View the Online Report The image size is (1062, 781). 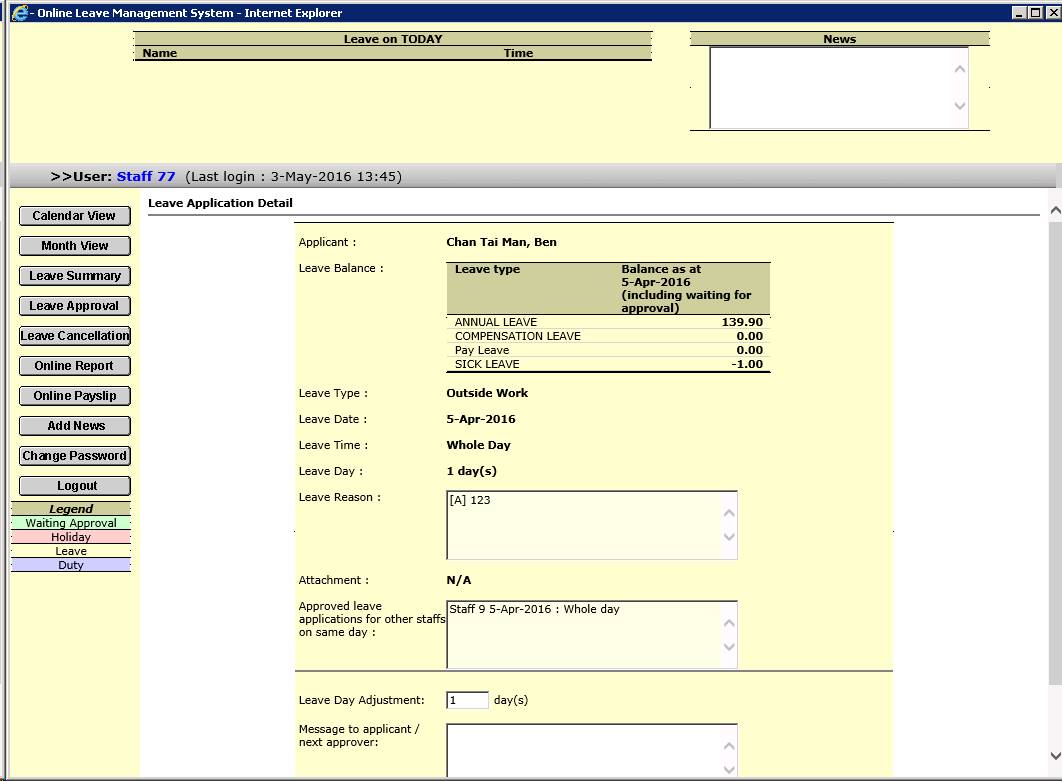[75, 366]
